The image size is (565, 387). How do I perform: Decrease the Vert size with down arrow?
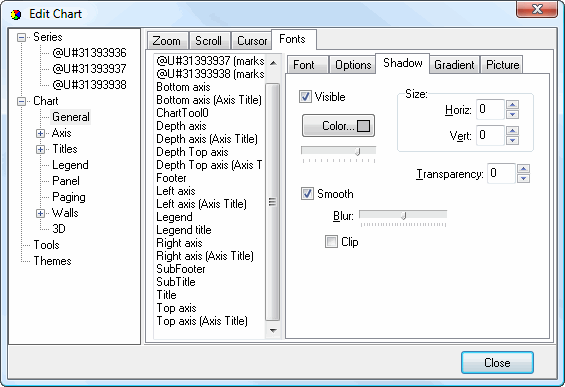pyautogui.click(x=512, y=140)
